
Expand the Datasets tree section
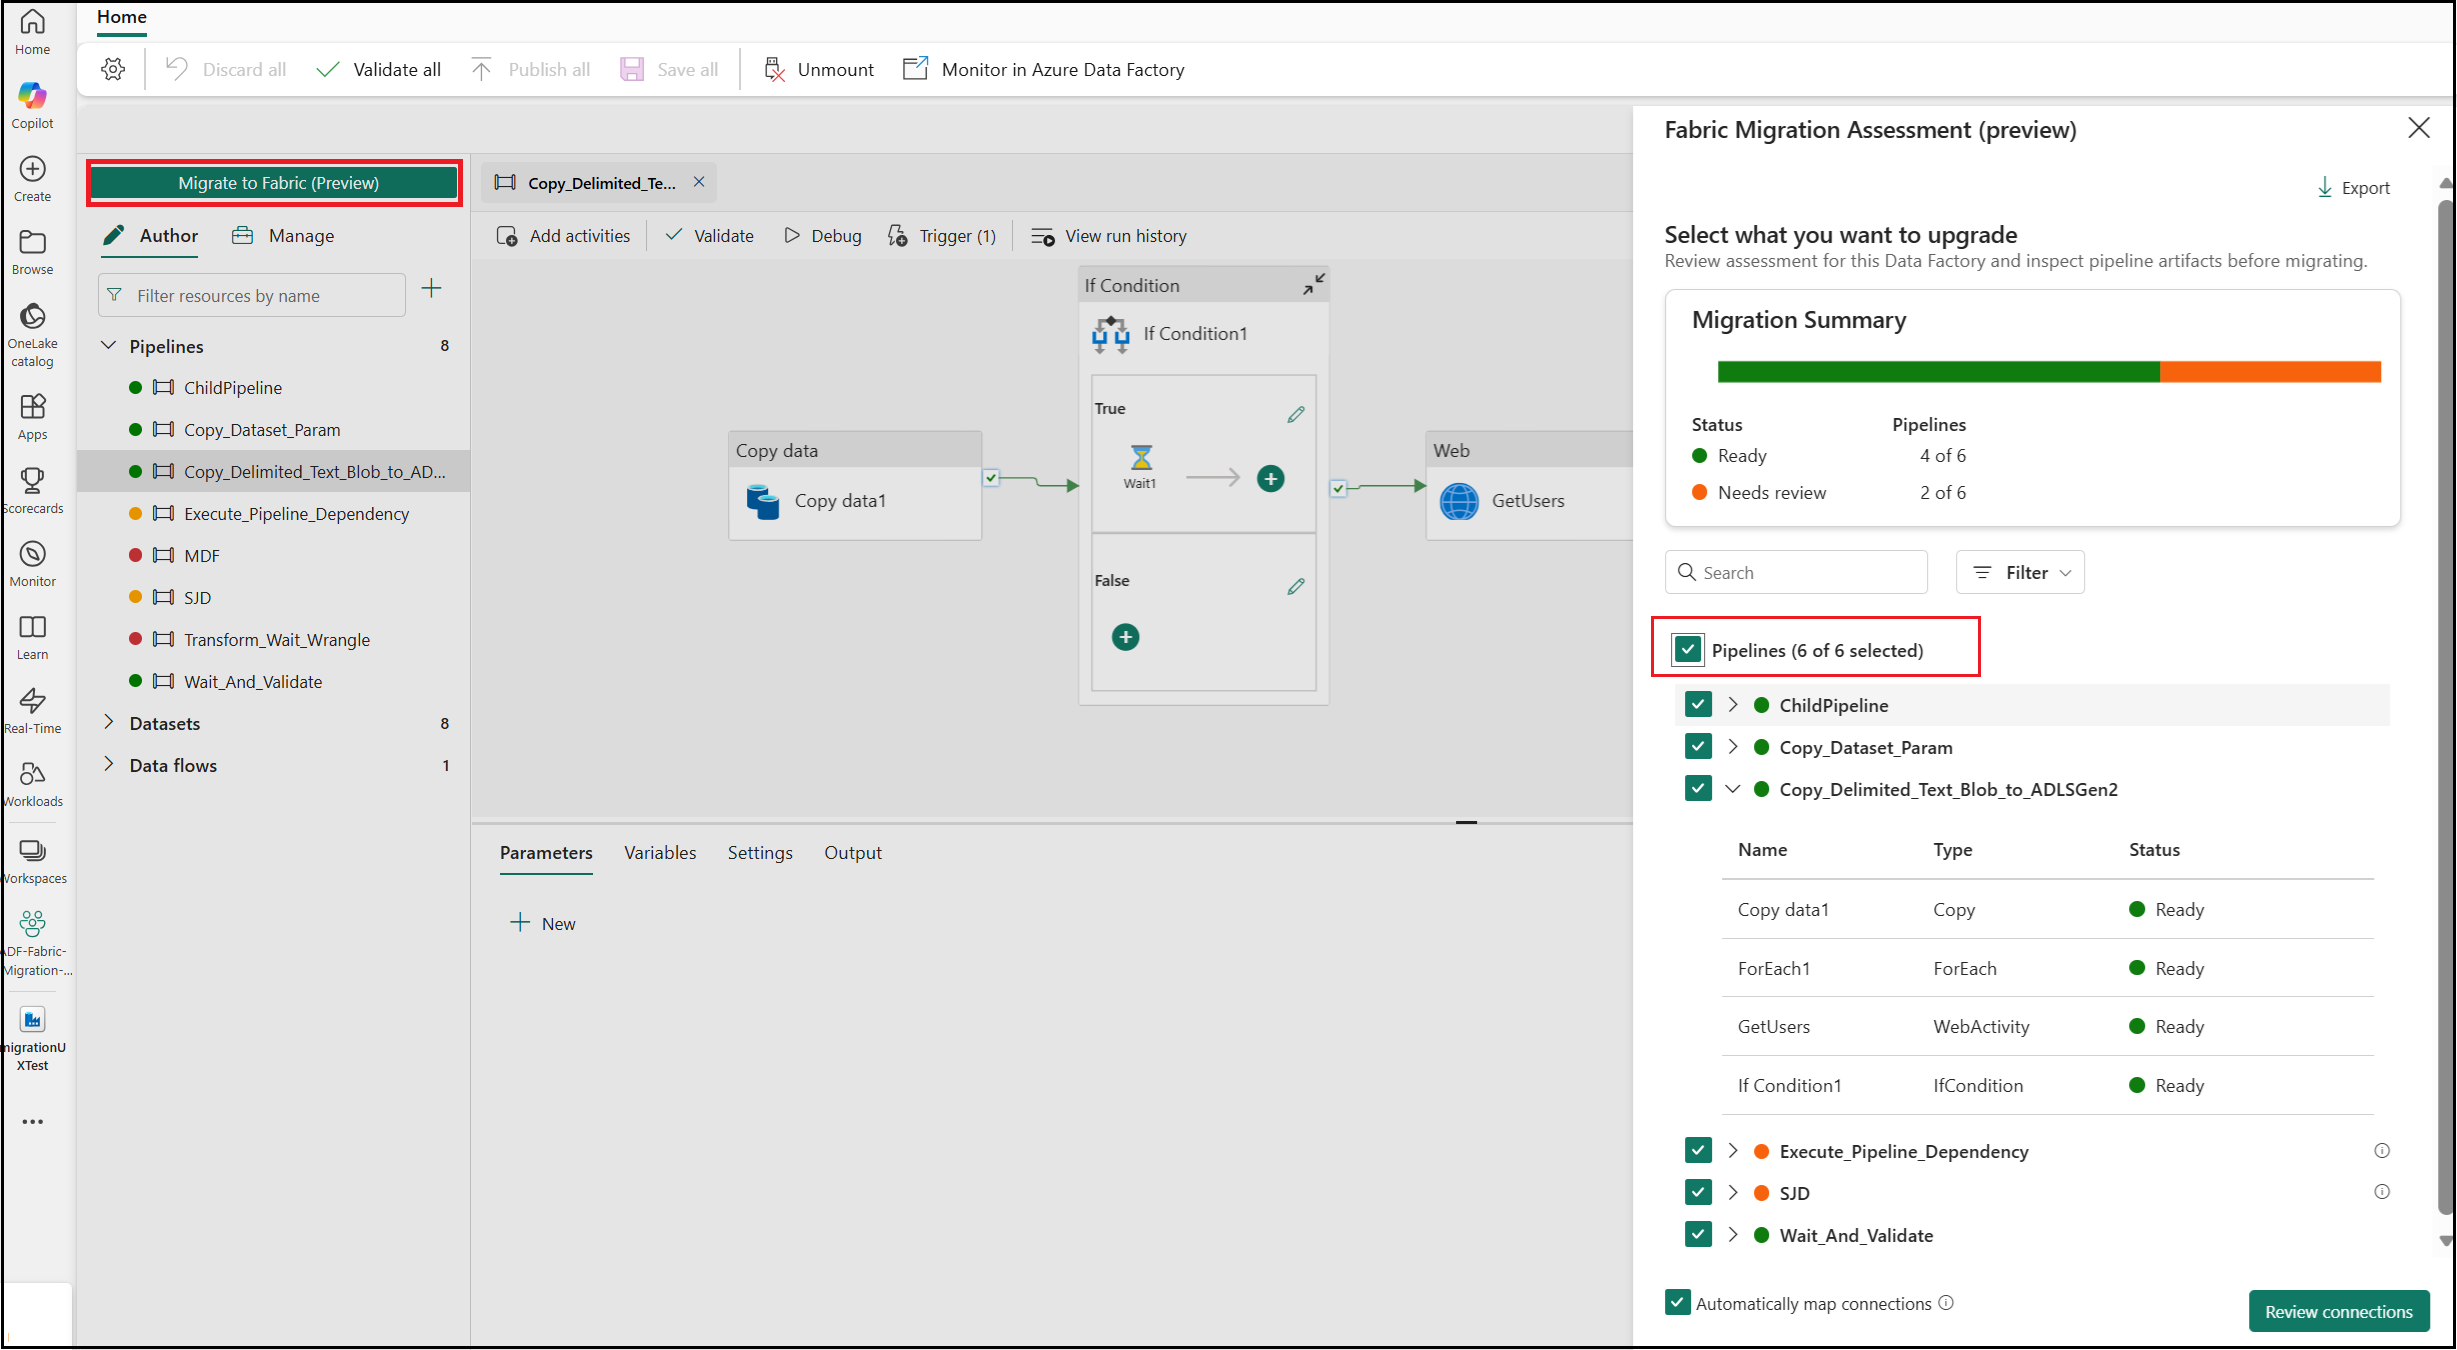[109, 722]
